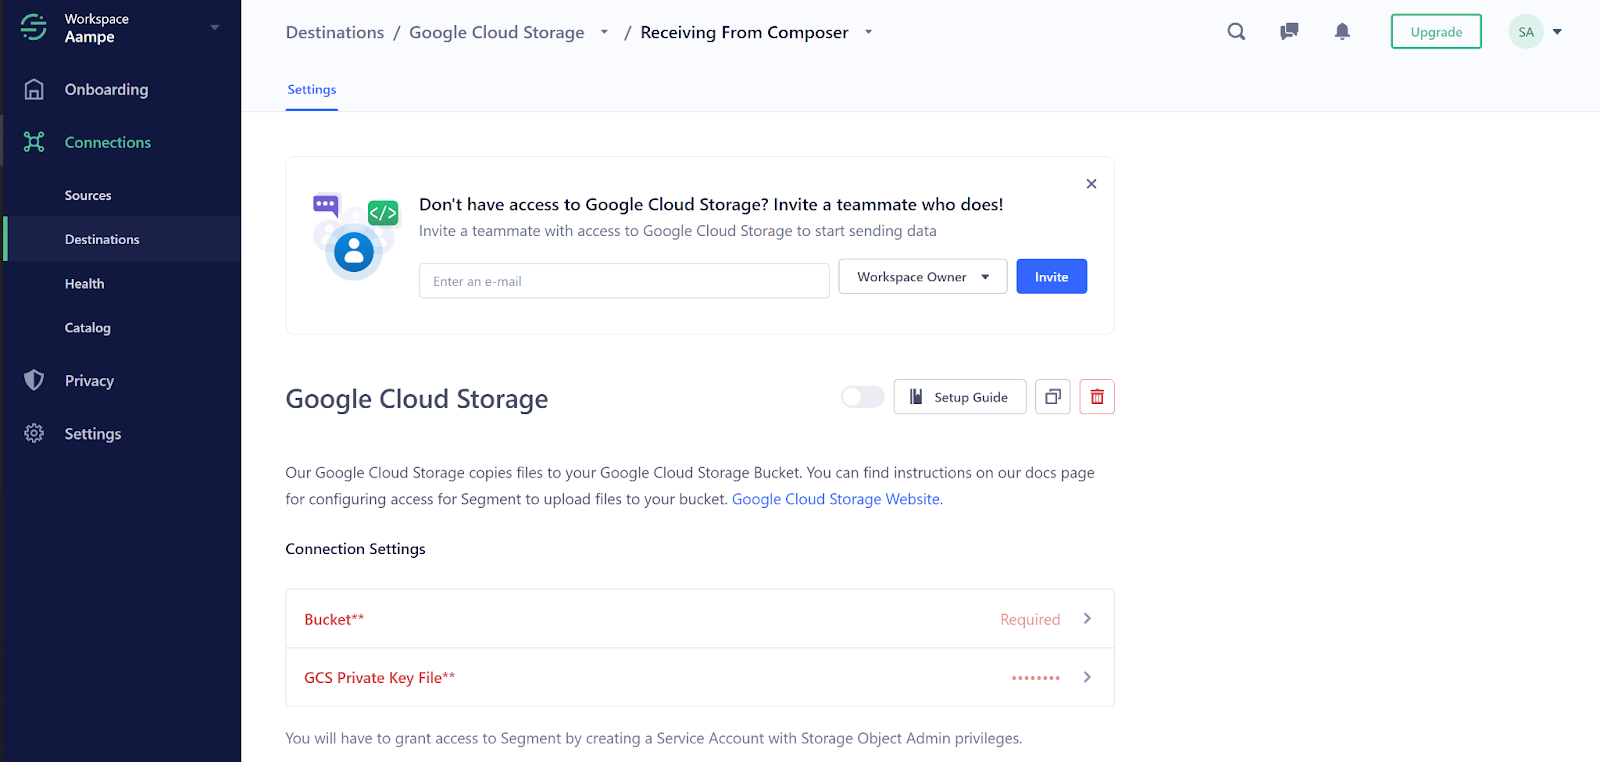This screenshot has width=1600, height=762.
Task: Open Destinations in the sidebar
Action: (102, 239)
